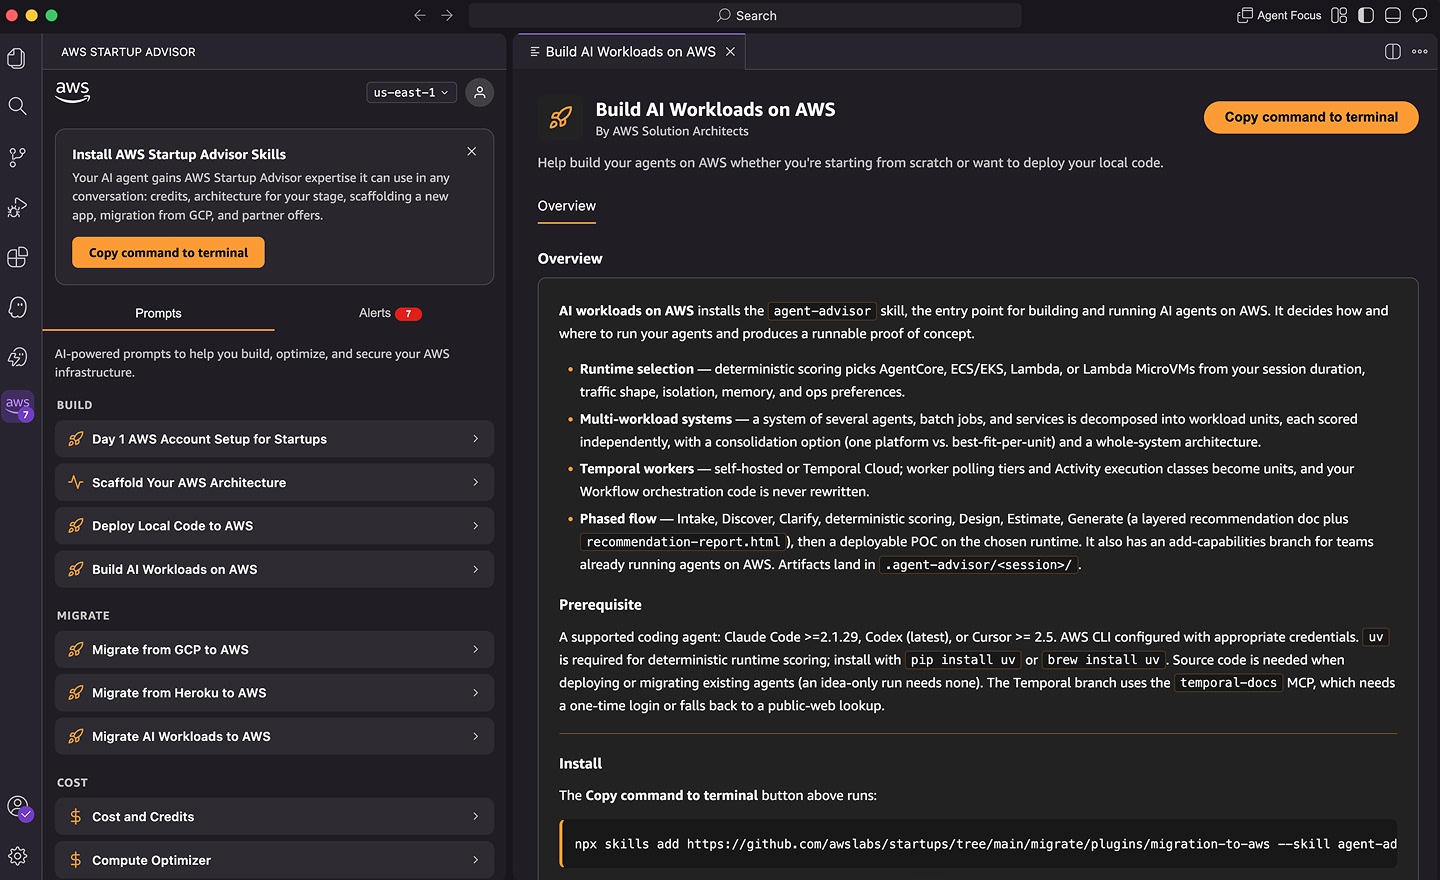Split the editor to the right

tap(1393, 51)
